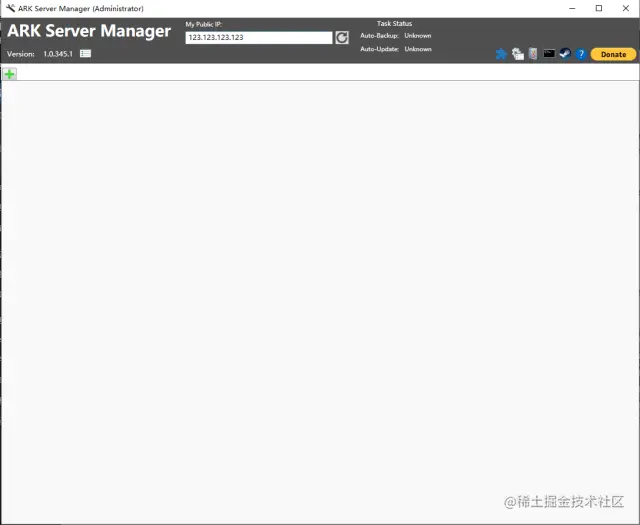The image size is (640, 525).
Task: Click the yellow Donate button
Action: click(x=613, y=54)
